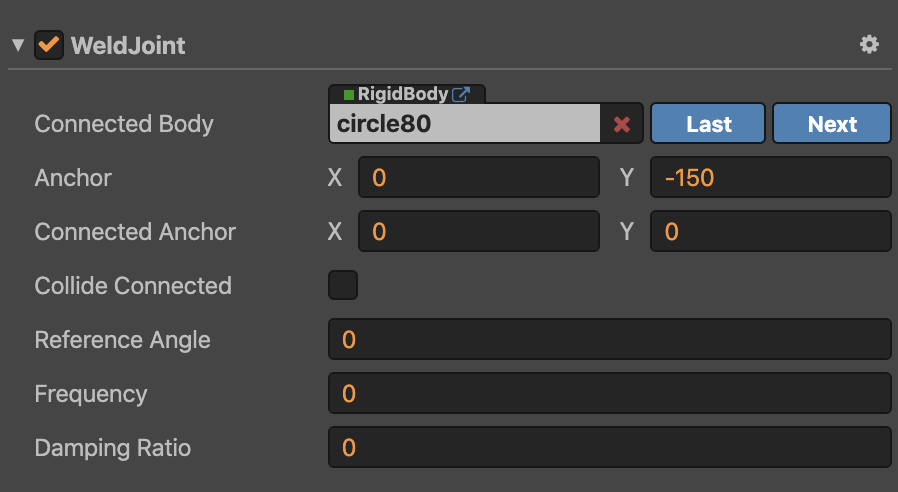
Task: Enable the Collide Connected checkbox
Action: 343,285
